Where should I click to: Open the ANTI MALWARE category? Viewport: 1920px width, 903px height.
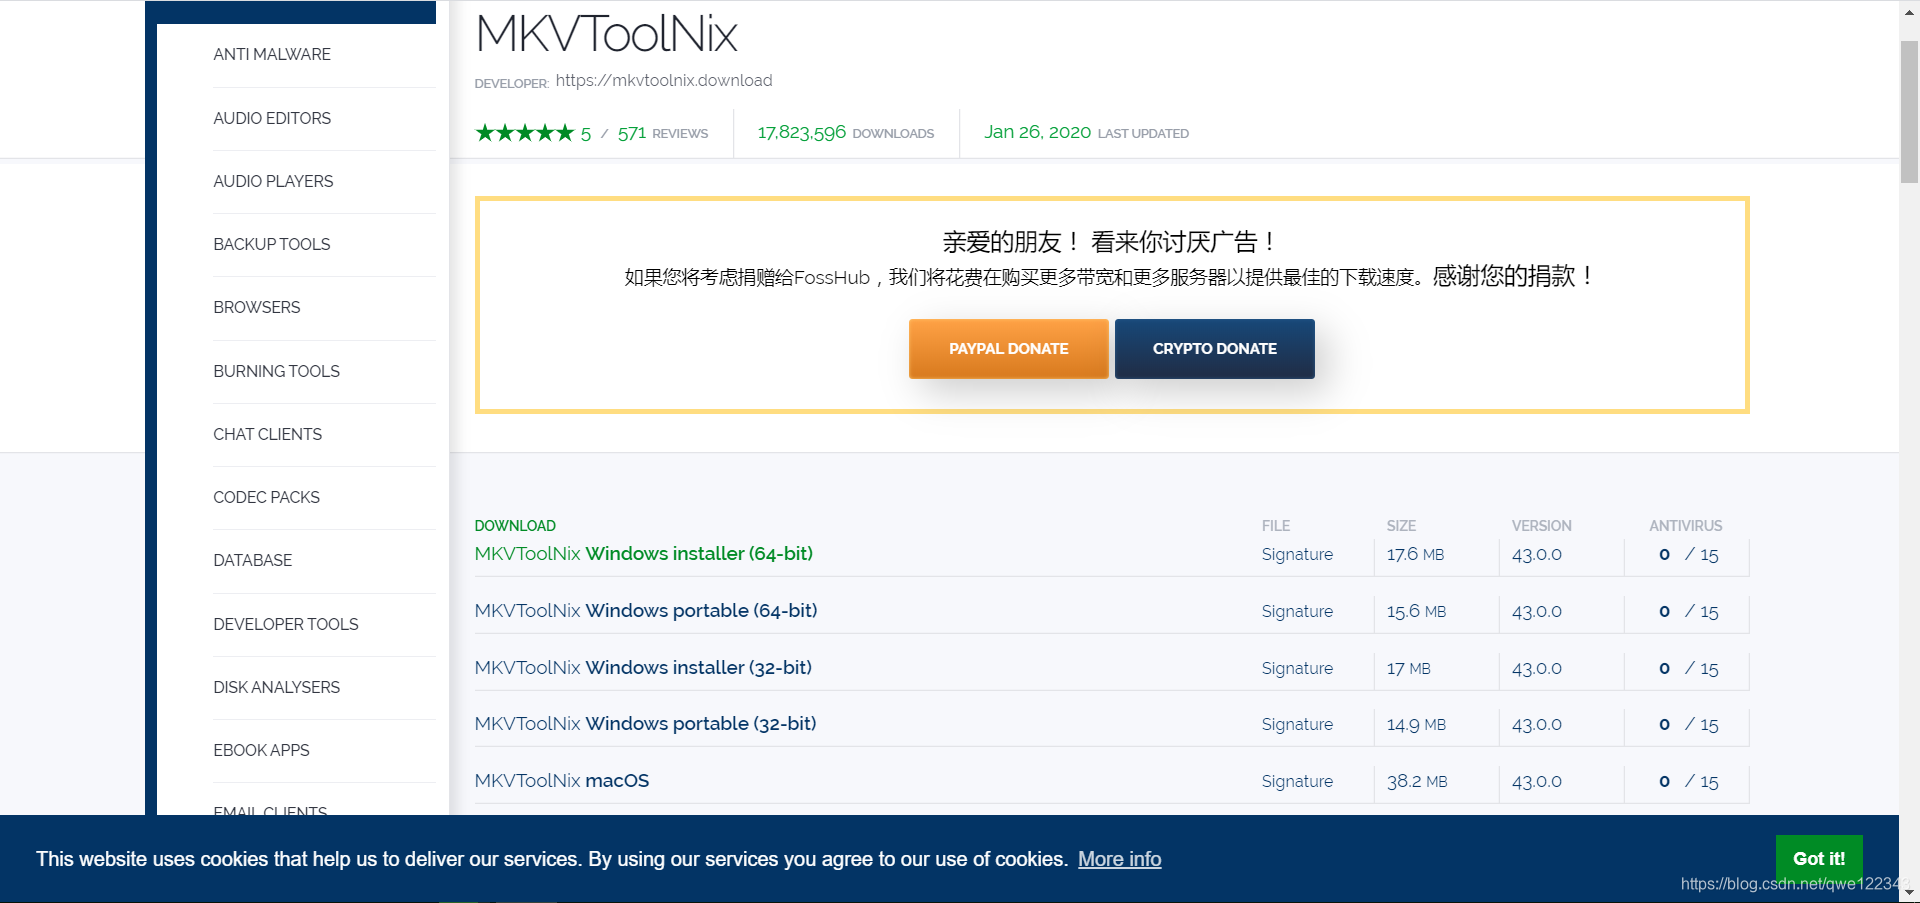point(272,54)
